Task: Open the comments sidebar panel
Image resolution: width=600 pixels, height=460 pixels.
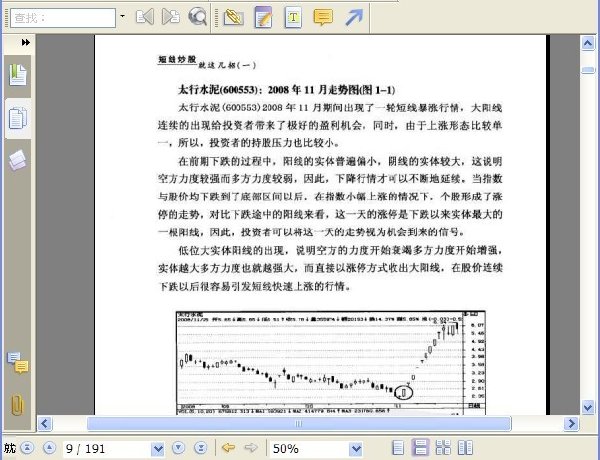Action: coord(18,362)
